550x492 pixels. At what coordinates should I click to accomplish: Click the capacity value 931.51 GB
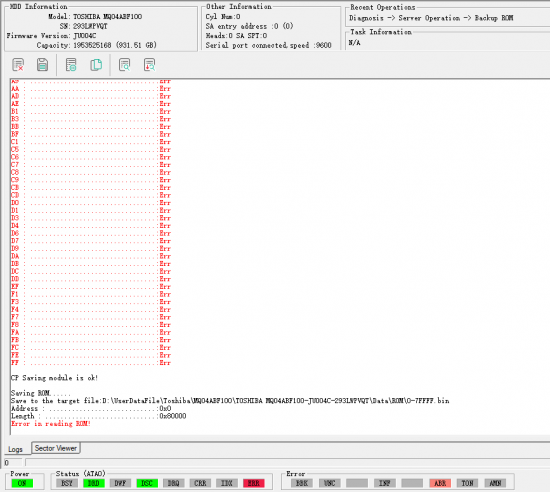click(136, 45)
